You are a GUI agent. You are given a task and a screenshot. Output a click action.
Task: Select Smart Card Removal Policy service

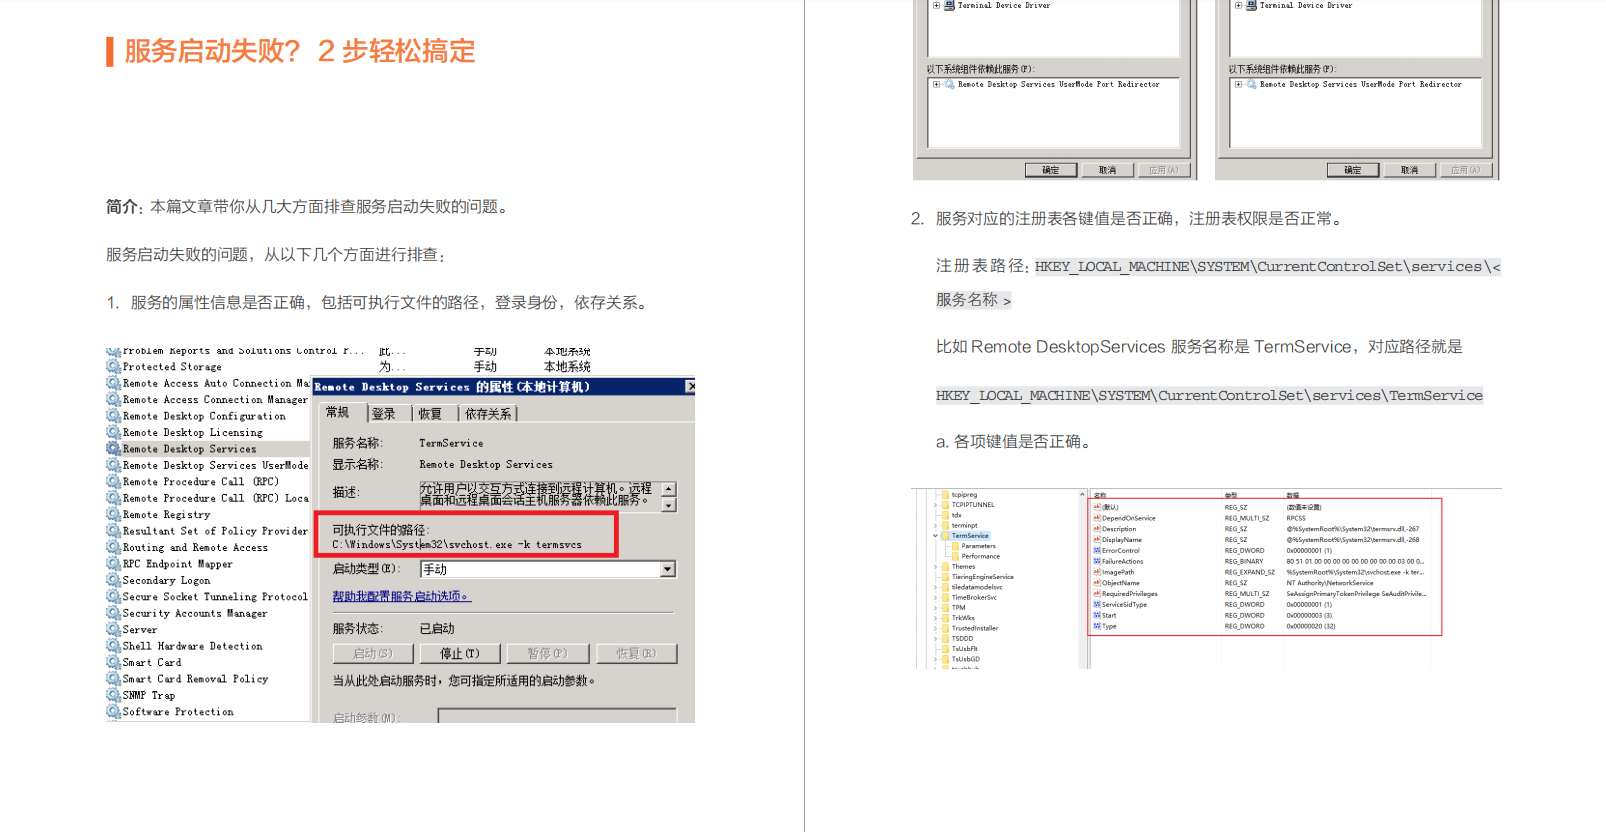[x=195, y=679]
